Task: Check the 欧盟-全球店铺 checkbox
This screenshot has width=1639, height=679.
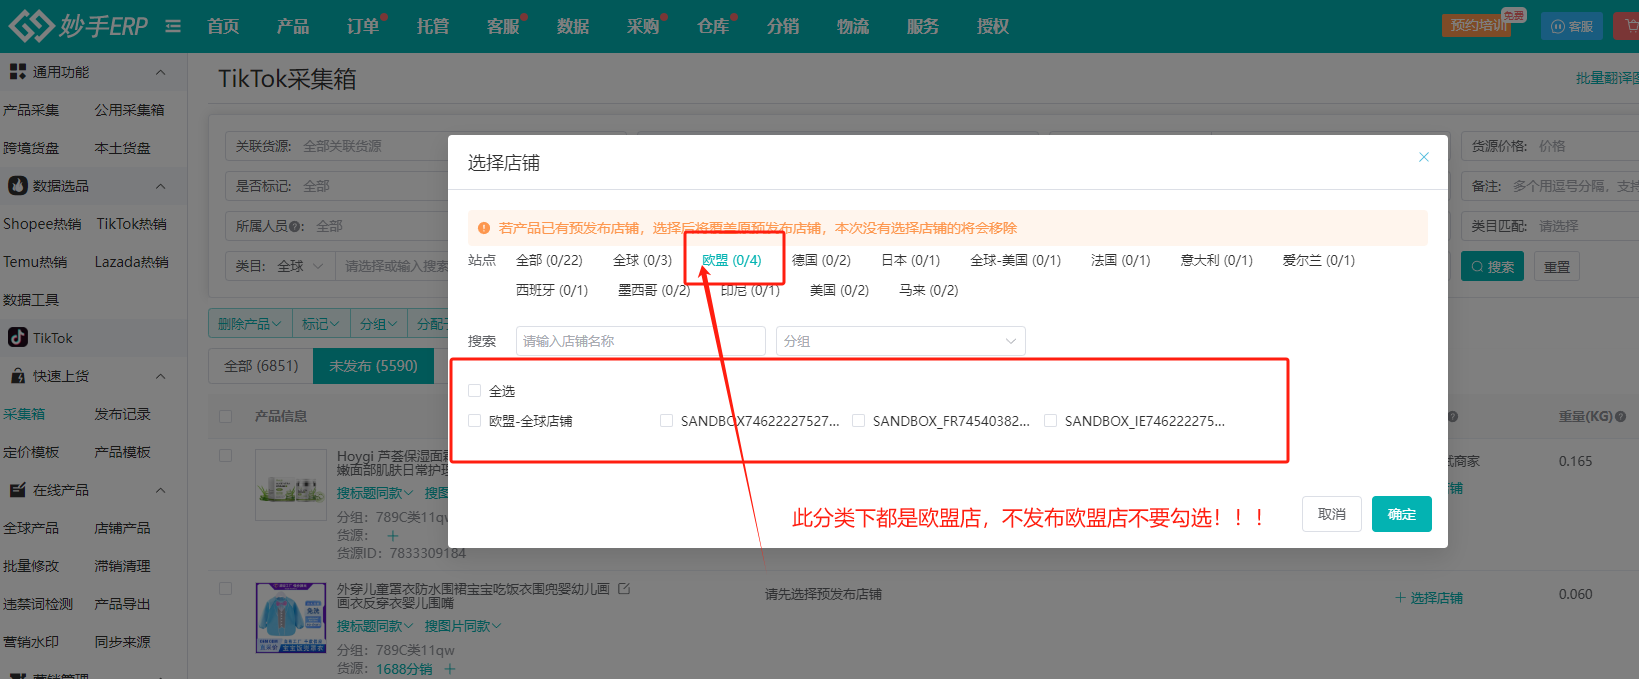Action: (x=475, y=421)
